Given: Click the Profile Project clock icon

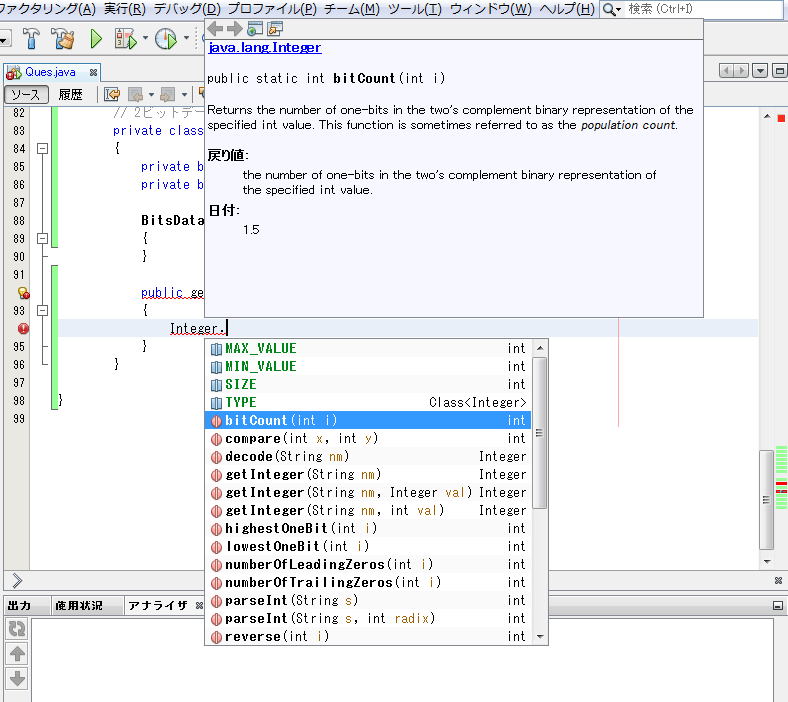Looking at the screenshot, I should click(x=166, y=39).
